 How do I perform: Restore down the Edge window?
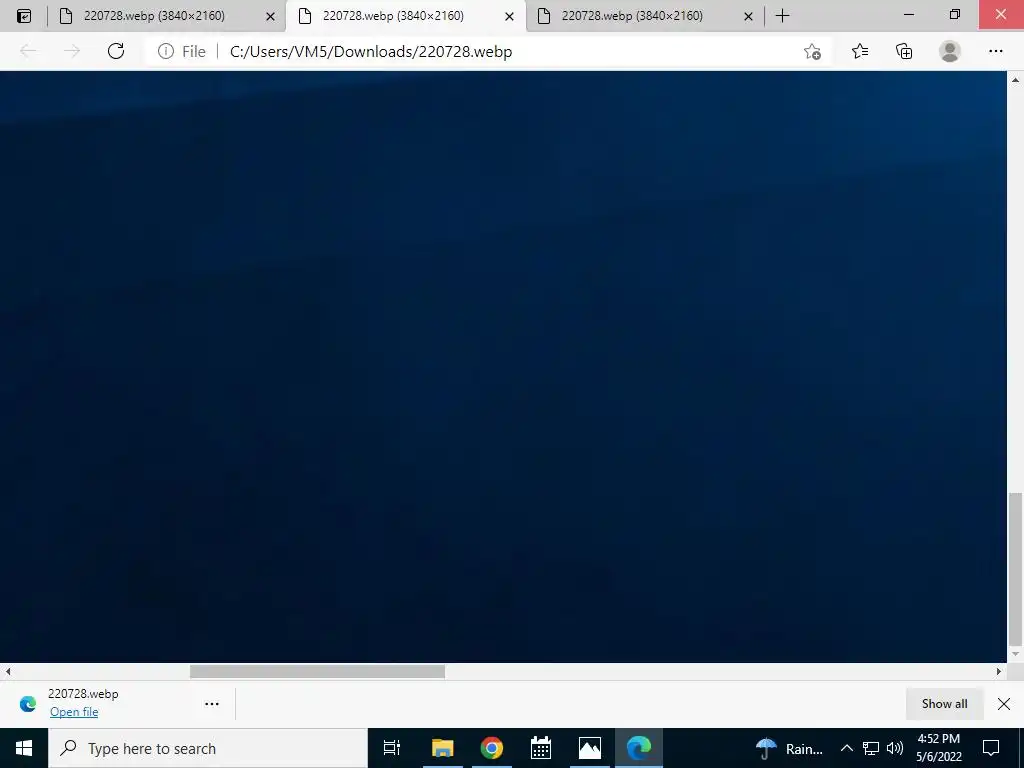pos(955,14)
